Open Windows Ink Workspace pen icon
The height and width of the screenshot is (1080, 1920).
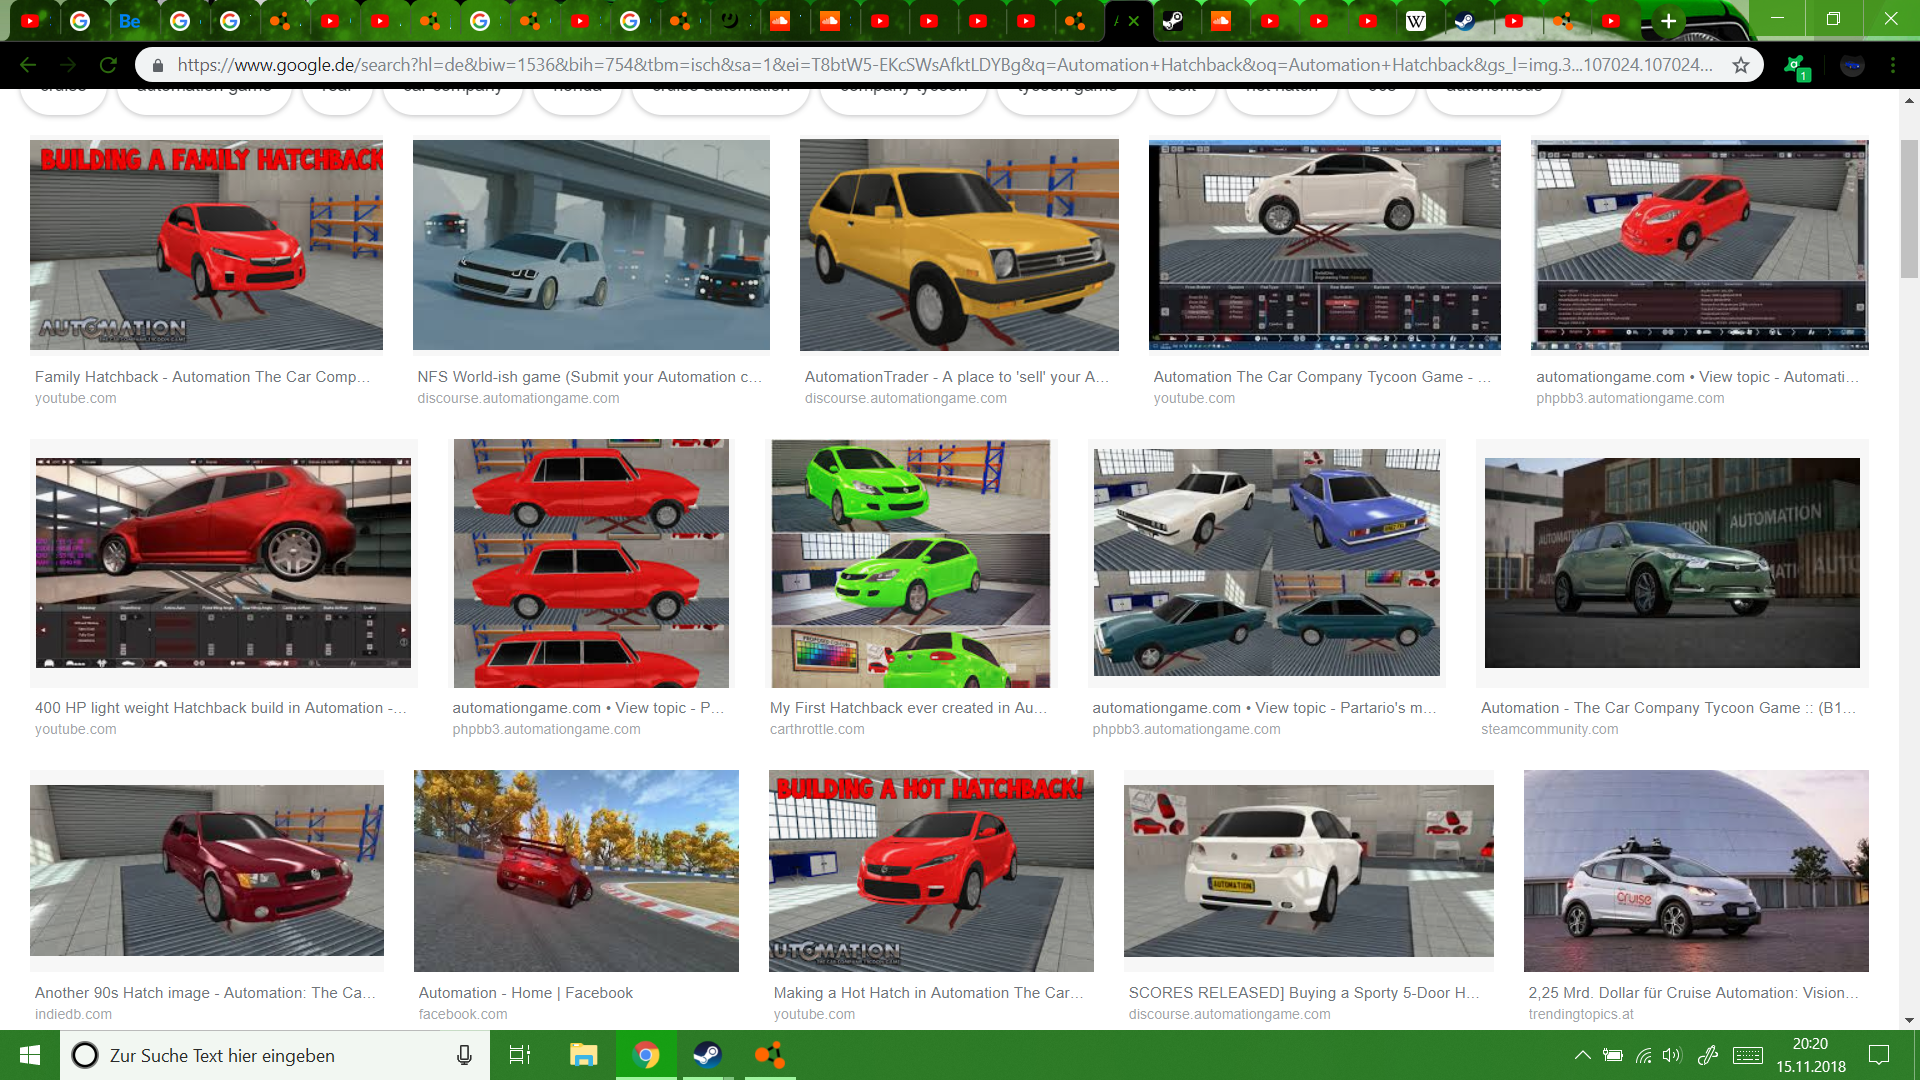pos(1708,1055)
